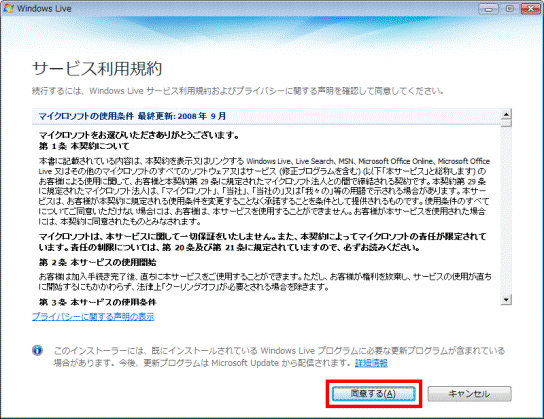The image size is (544, 419).
Task: Click the scrollbar up arrow in terms box
Action: pos(506,114)
